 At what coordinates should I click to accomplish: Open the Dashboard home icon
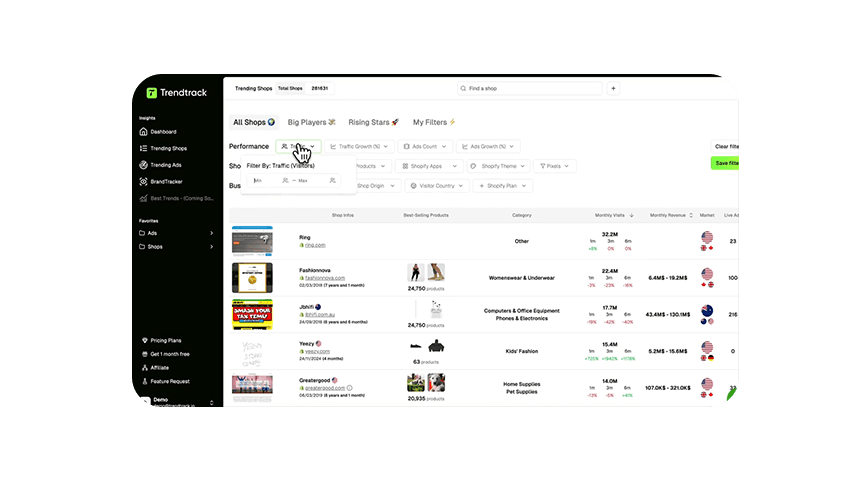[143, 131]
